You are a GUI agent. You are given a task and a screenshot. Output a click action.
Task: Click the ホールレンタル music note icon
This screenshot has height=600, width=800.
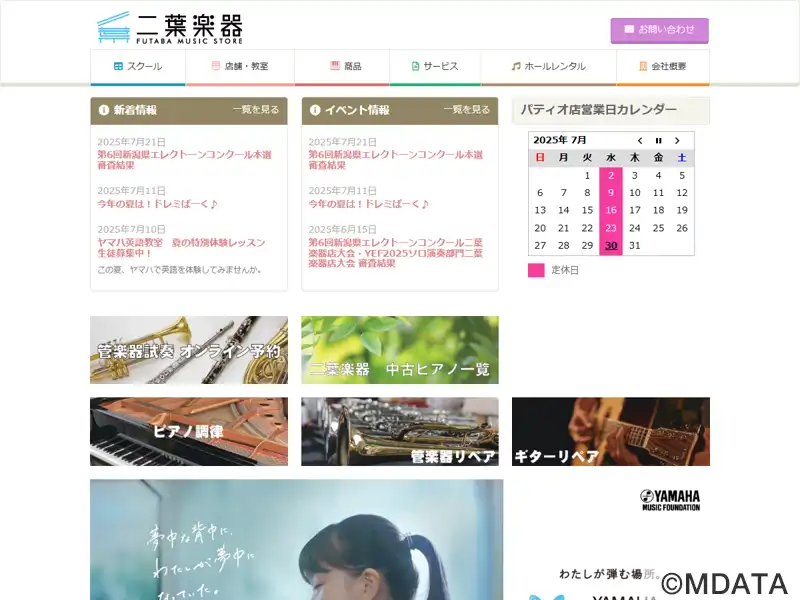(x=516, y=66)
